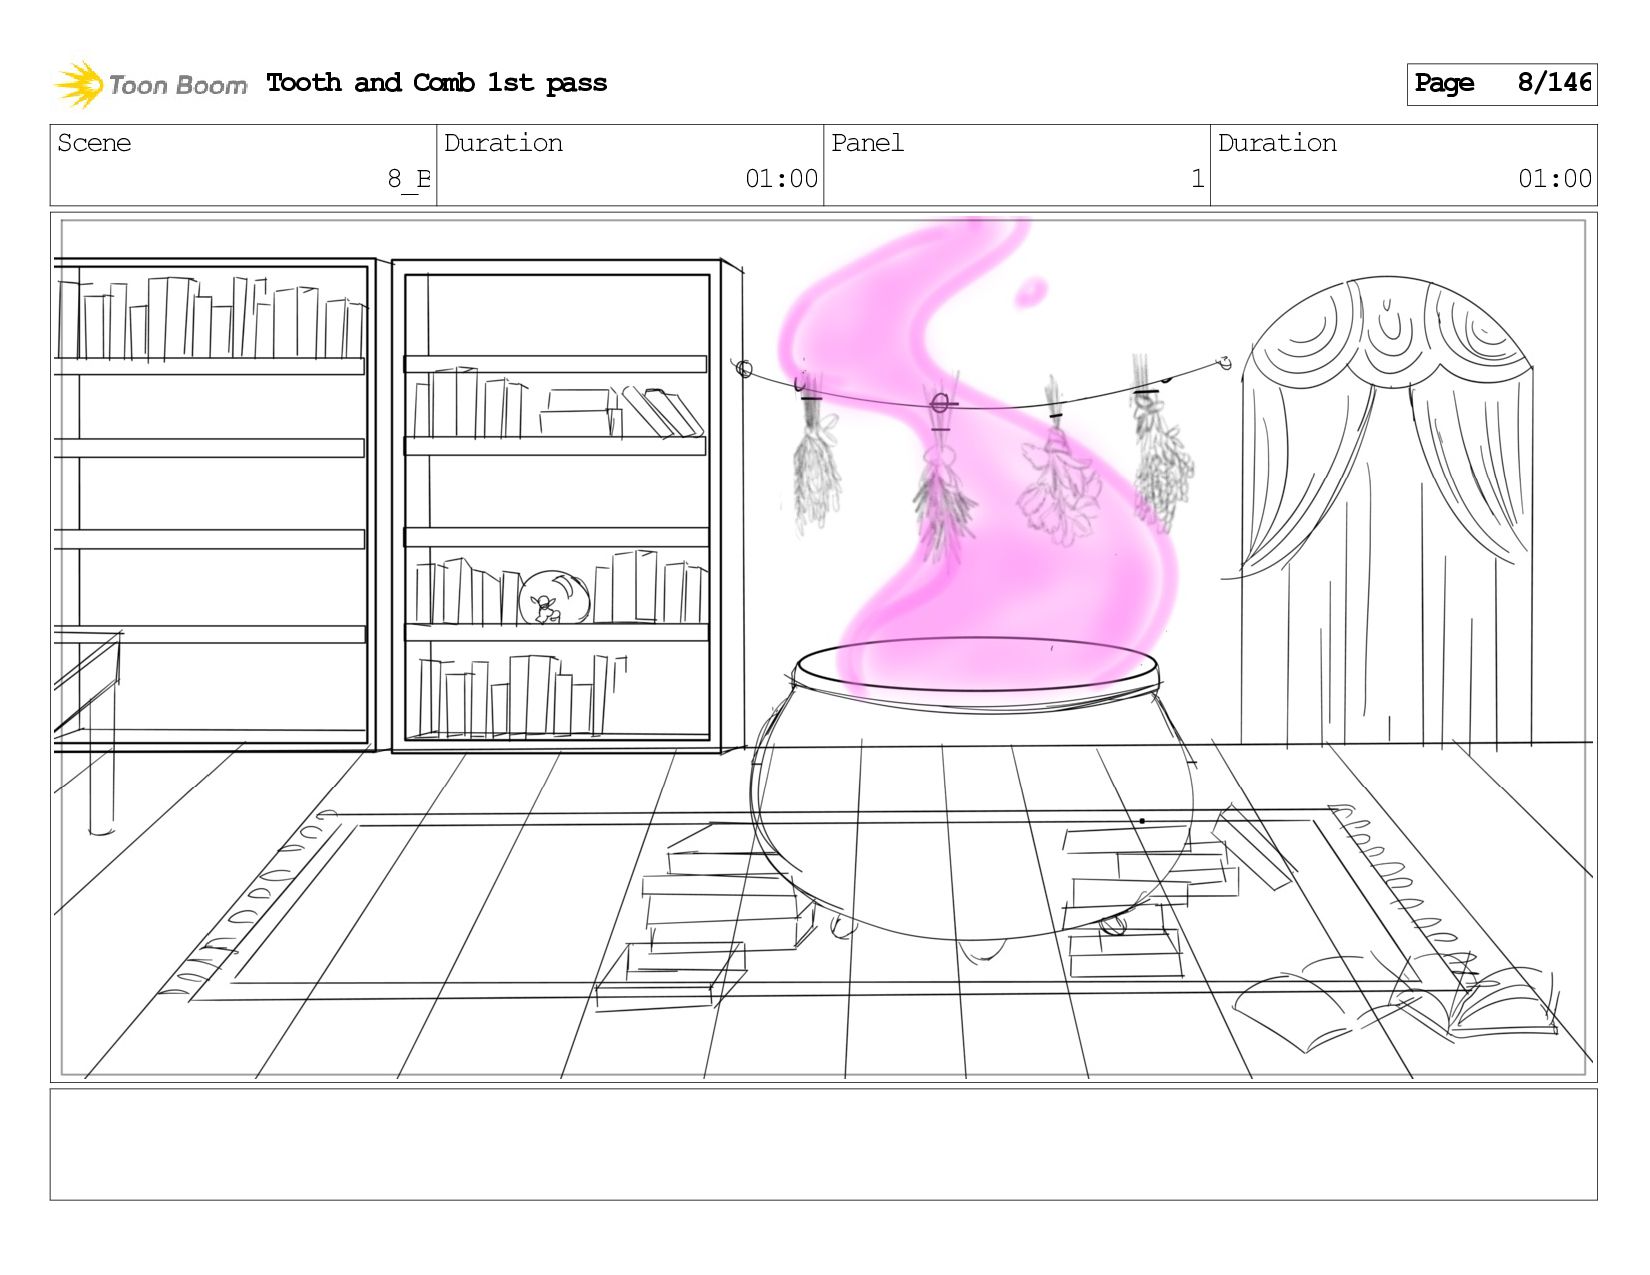Click the storyboard panel drawing with cauldron
Image resolution: width=1650 pixels, height=1275 pixels.
pos(824,647)
